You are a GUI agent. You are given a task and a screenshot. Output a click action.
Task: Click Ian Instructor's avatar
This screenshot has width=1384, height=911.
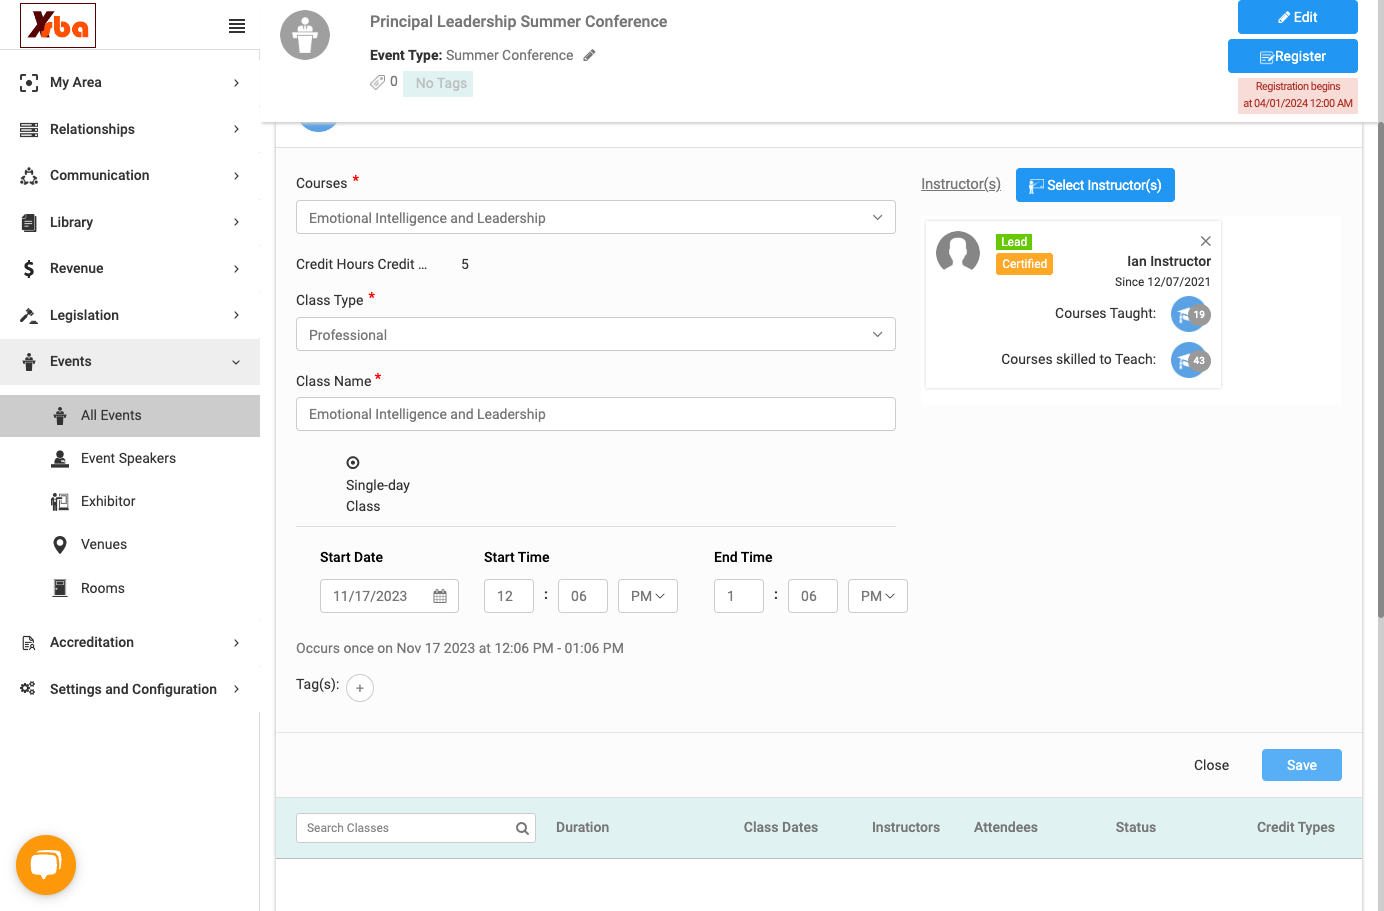(958, 252)
